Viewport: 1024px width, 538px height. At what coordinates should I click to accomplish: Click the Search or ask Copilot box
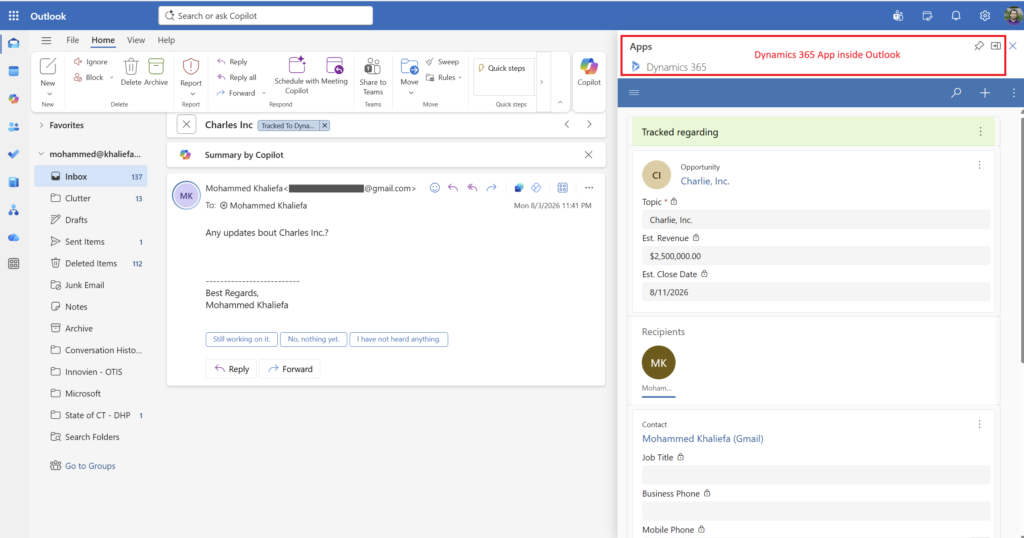tap(266, 16)
